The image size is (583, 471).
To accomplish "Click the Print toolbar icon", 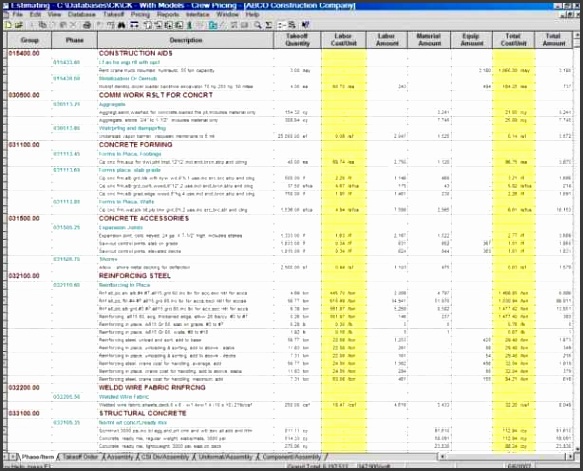I will coord(87,25).
